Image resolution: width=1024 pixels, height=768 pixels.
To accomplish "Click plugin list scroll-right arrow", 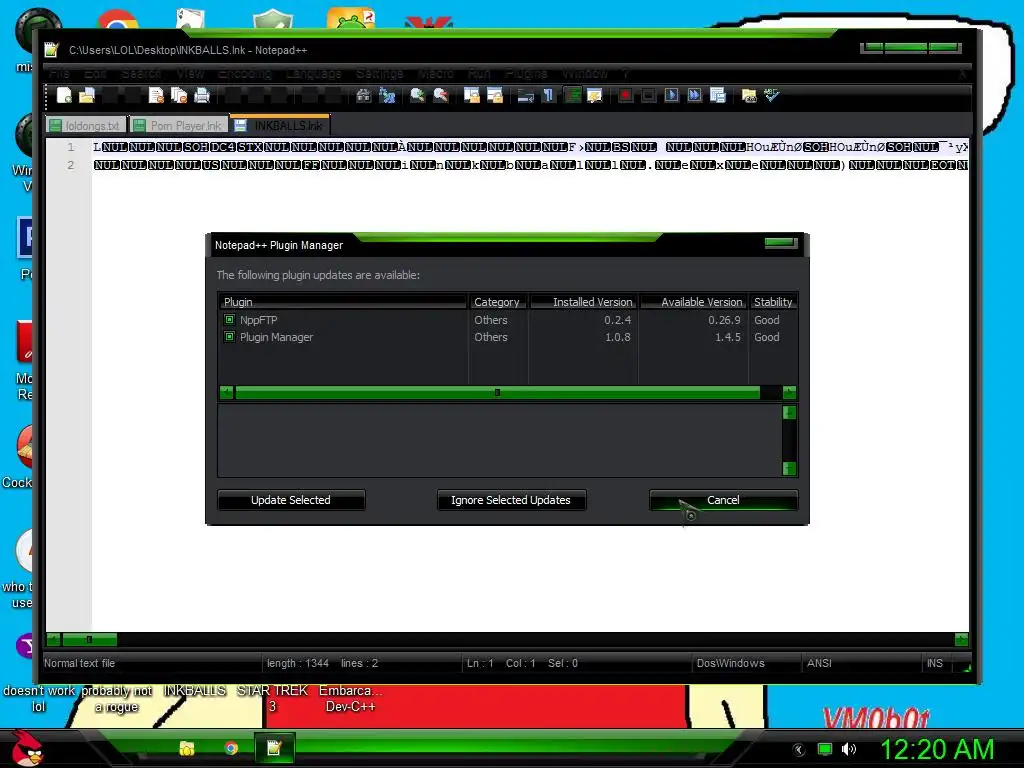I will pyautogui.click(x=789, y=392).
